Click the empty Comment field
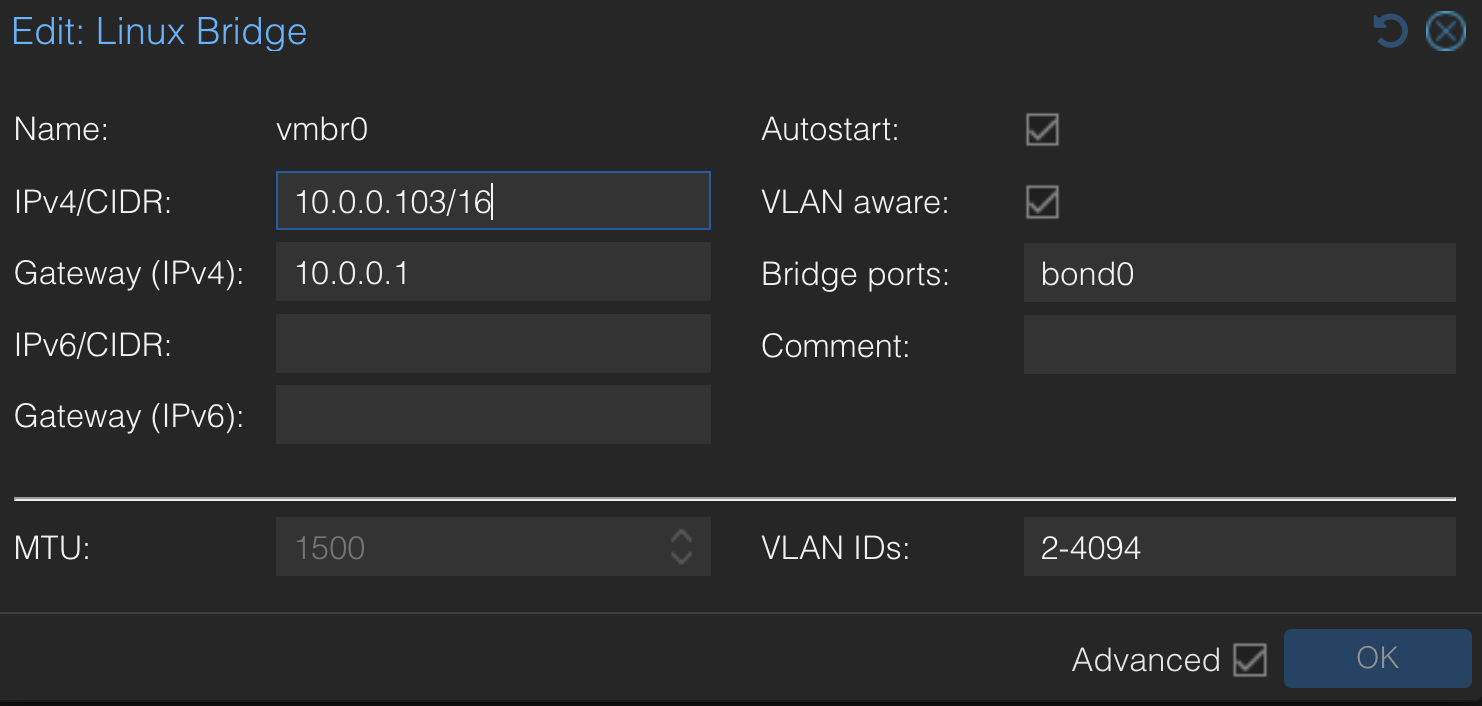The image size is (1482, 706). click(x=1239, y=344)
